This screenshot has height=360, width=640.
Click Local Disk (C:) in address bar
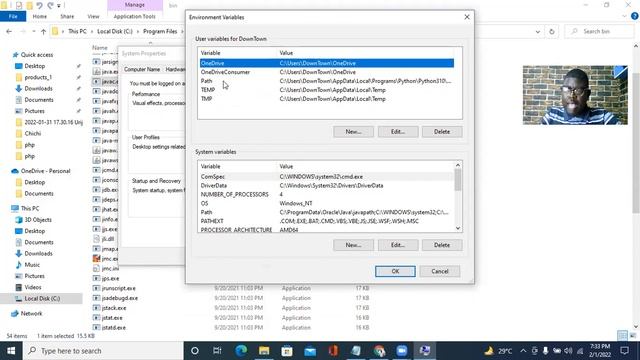[115, 31]
